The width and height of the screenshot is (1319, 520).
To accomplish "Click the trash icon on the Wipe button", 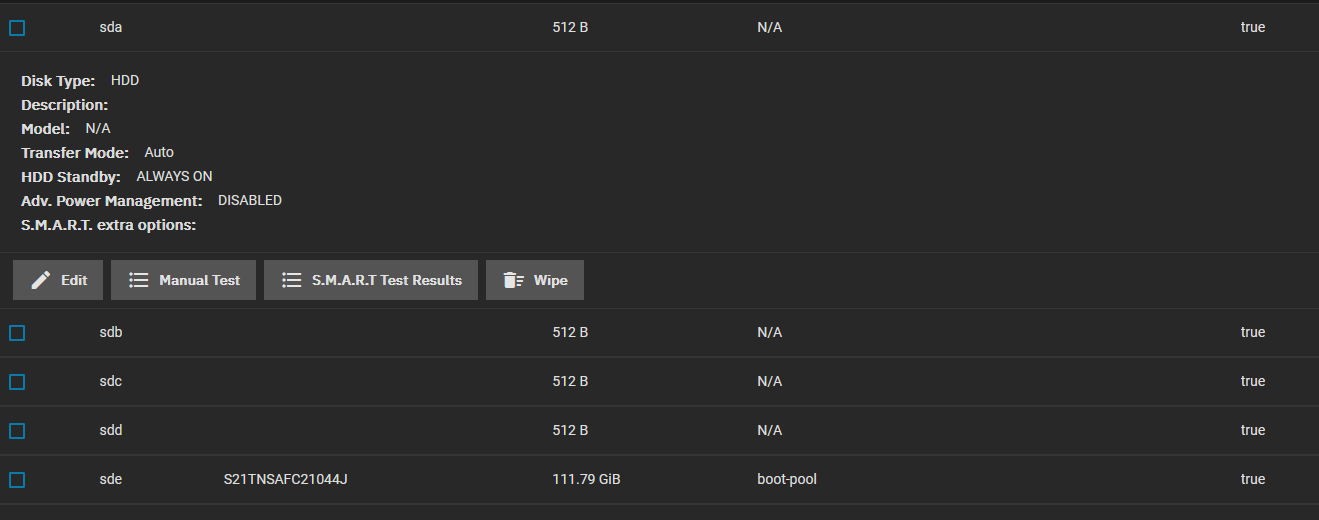I will coord(513,280).
